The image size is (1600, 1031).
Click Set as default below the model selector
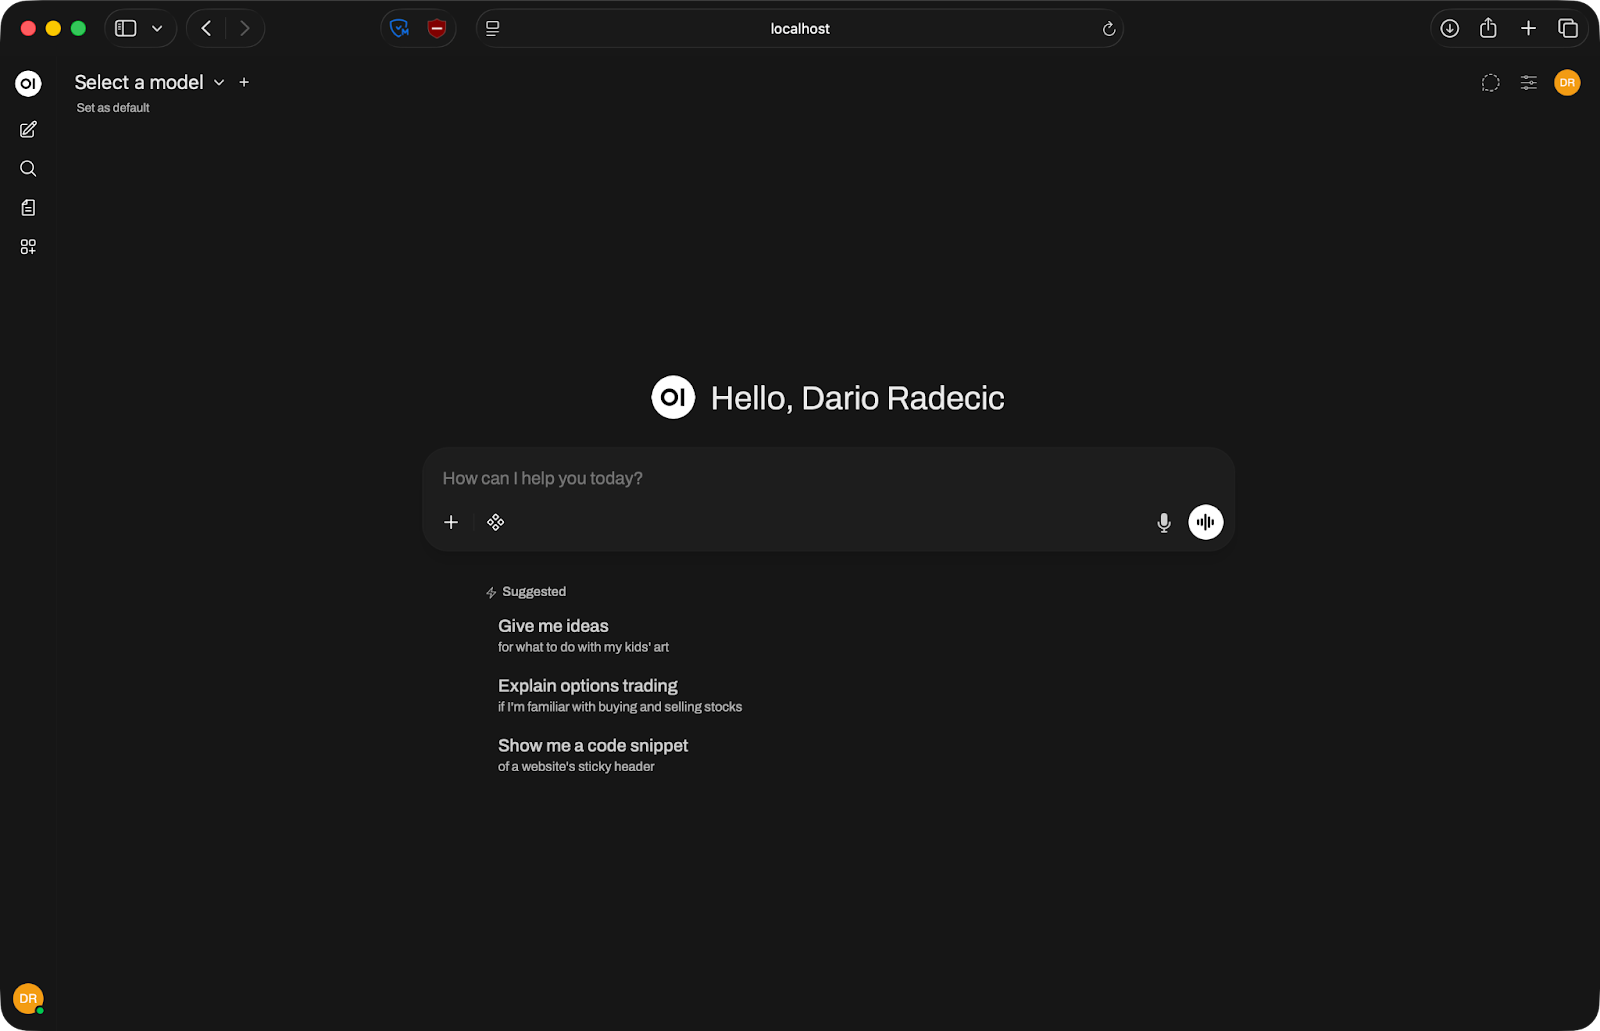tap(111, 107)
